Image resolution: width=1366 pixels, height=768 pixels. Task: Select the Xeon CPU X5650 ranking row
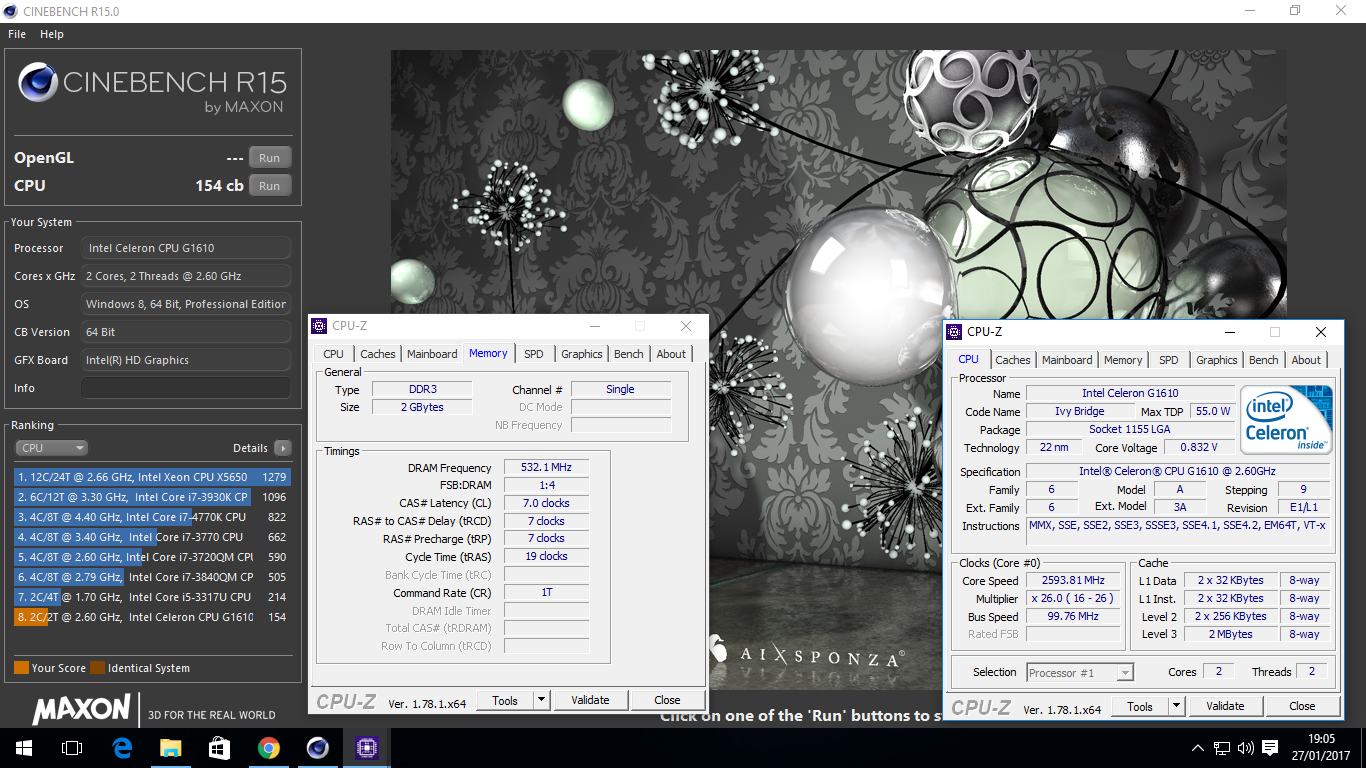coord(152,477)
